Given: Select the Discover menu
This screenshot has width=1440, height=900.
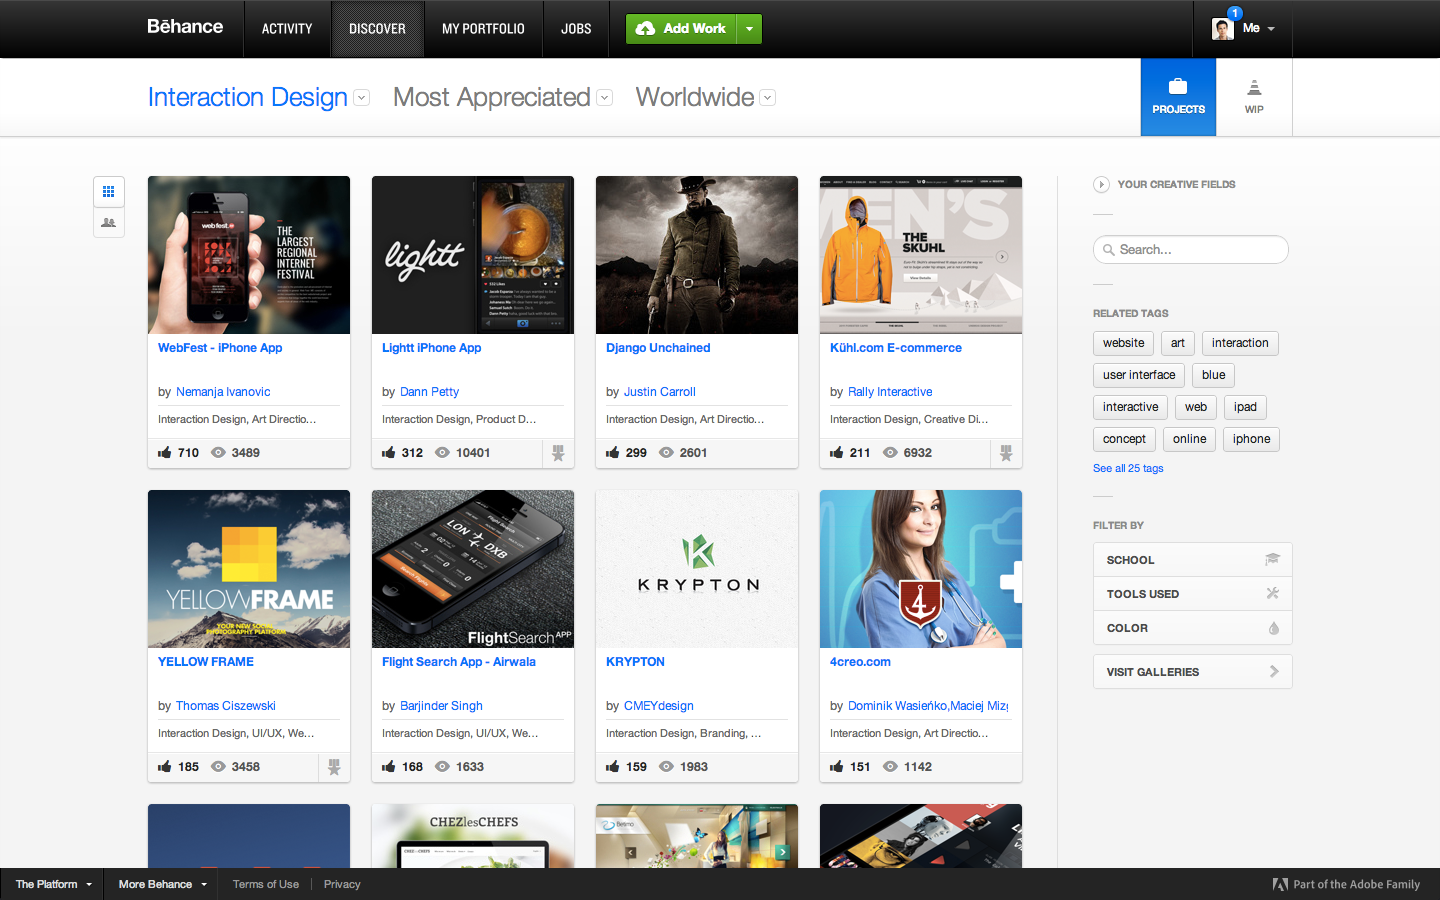Looking at the screenshot, I should 377,29.
